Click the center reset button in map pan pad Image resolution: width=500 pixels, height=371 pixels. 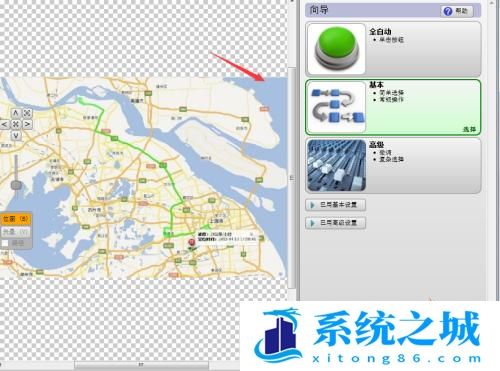(x=16, y=124)
